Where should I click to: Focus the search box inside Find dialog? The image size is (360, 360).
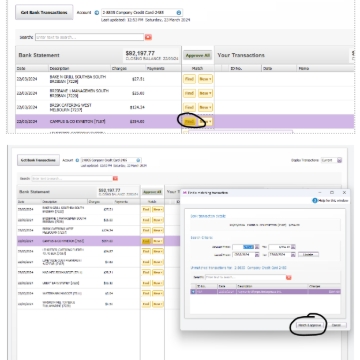245,277
